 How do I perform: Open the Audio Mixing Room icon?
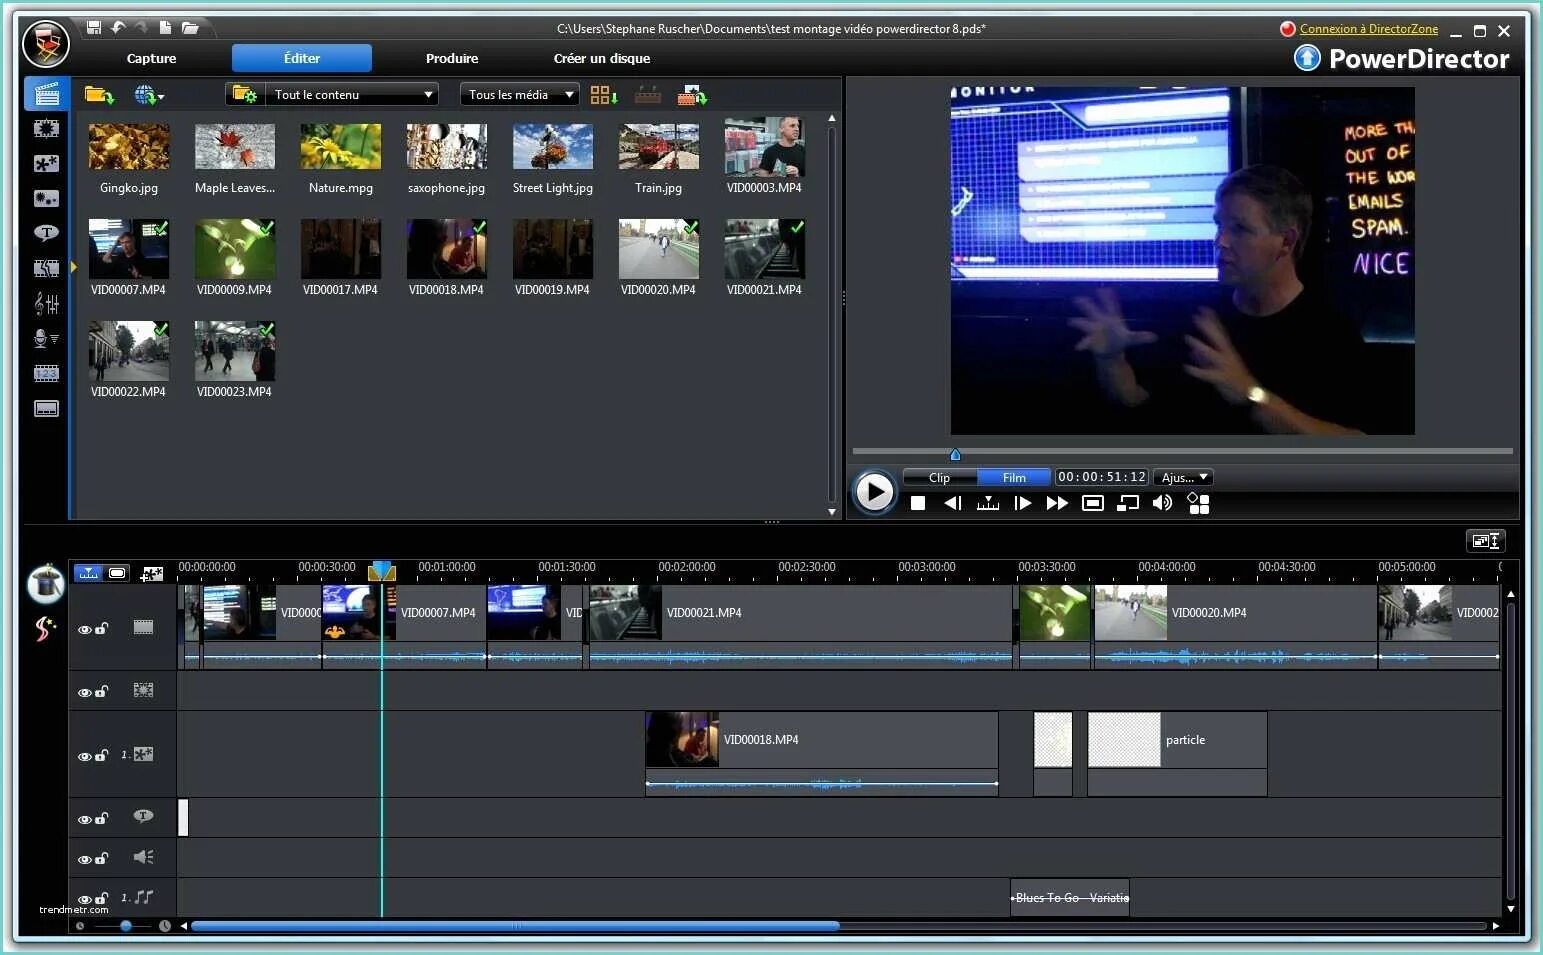click(46, 303)
